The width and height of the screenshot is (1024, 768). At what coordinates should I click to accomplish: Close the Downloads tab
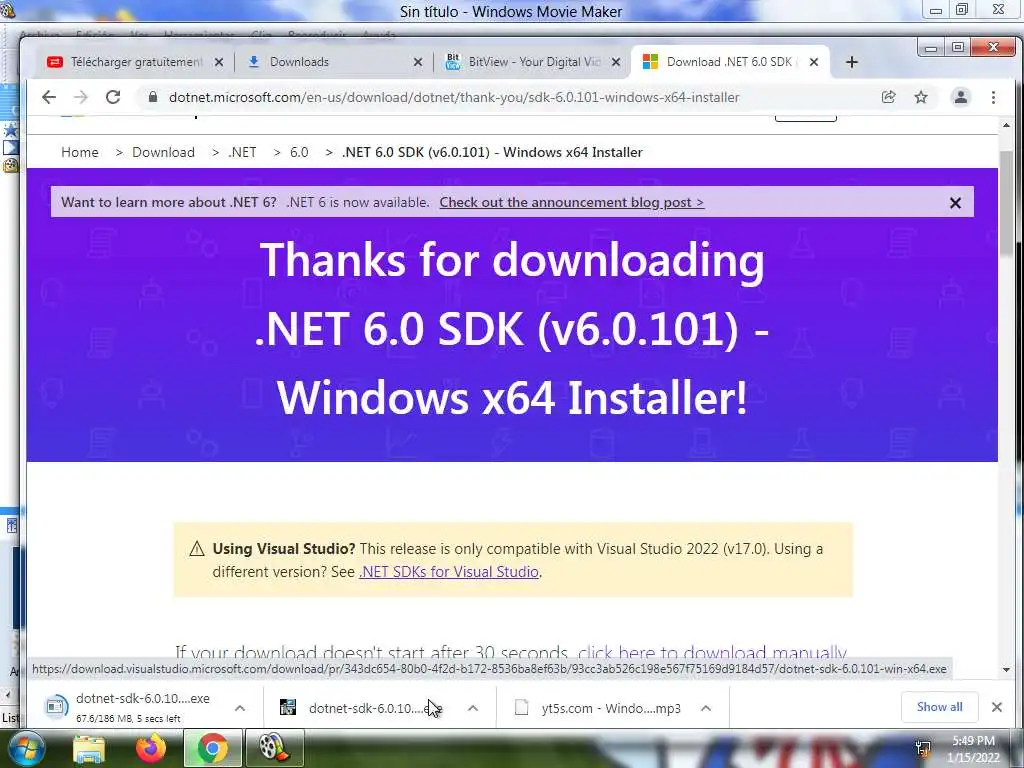point(418,62)
